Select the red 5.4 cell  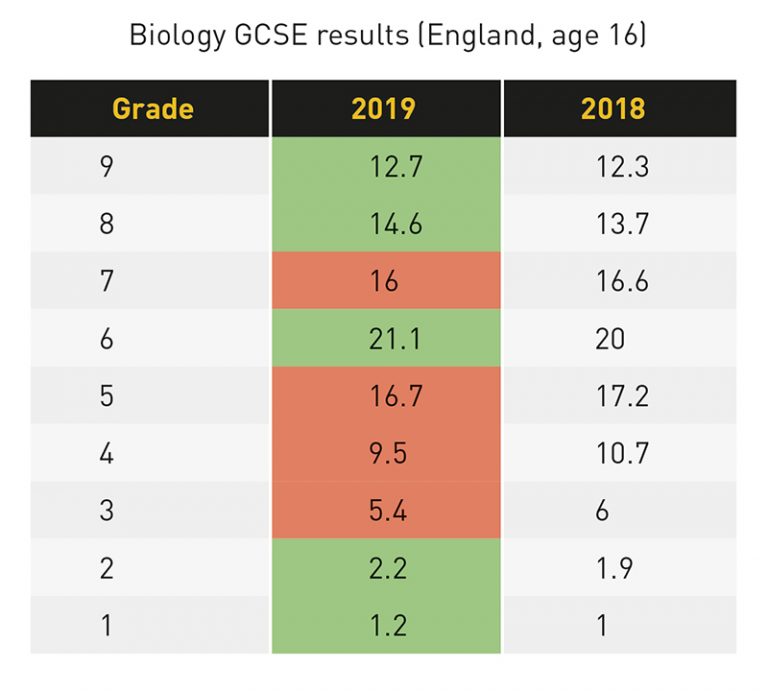pos(386,511)
